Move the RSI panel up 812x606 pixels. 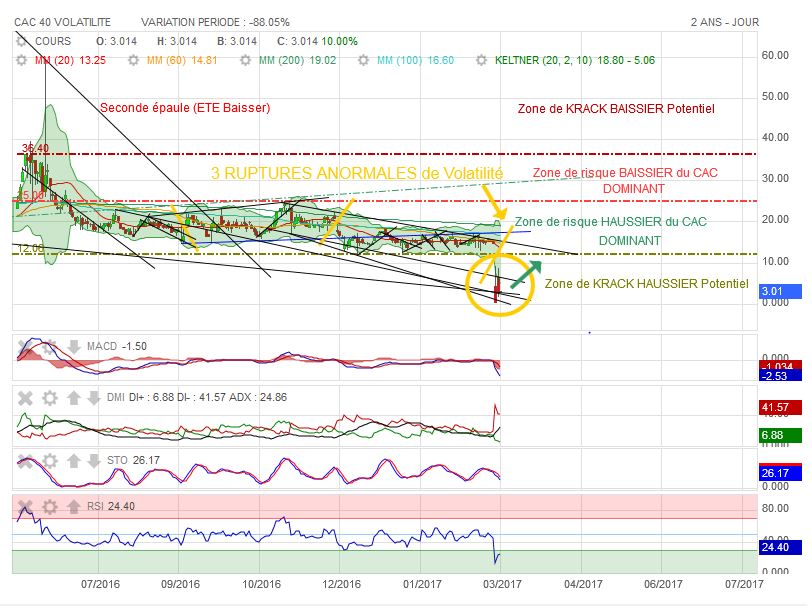click(x=74, y=506)
